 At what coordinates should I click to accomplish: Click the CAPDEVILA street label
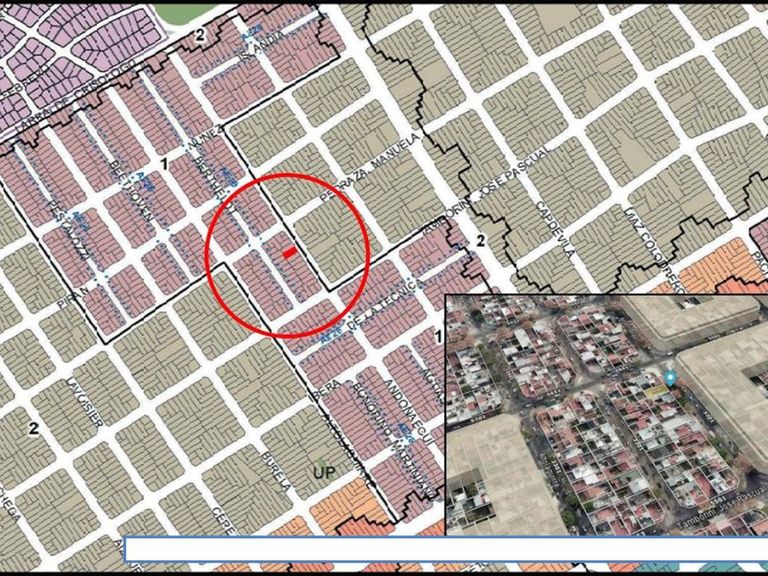pyautogui.click(x=554, y=230)
